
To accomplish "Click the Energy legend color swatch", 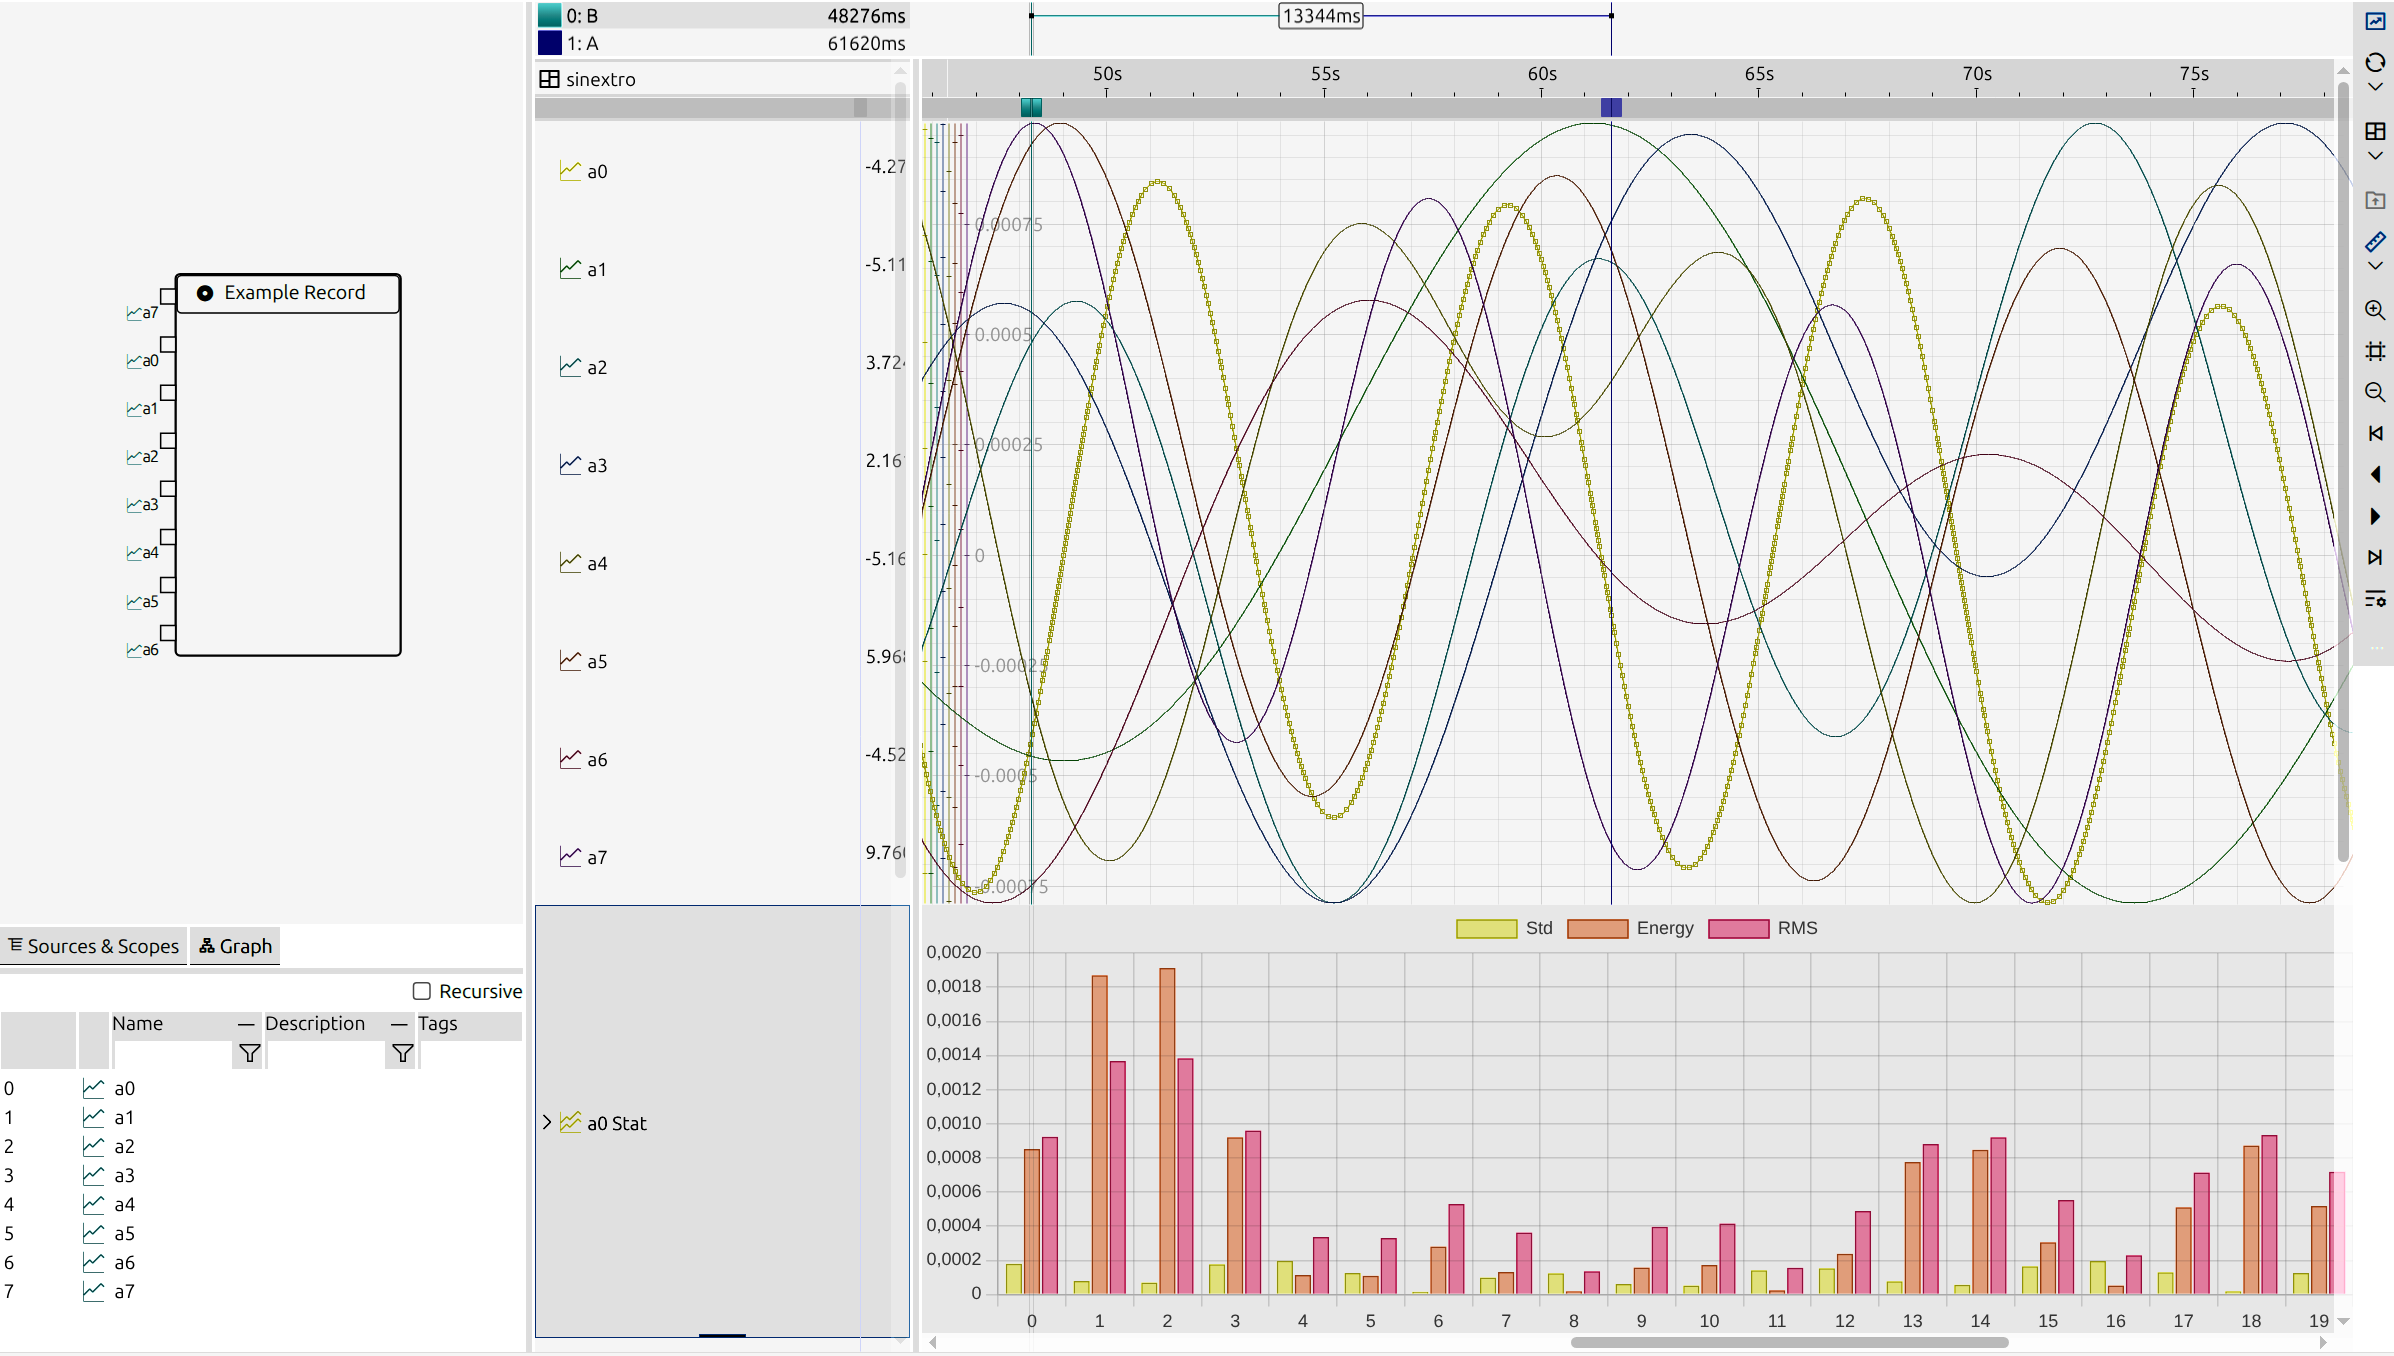I will (1597, 928).
